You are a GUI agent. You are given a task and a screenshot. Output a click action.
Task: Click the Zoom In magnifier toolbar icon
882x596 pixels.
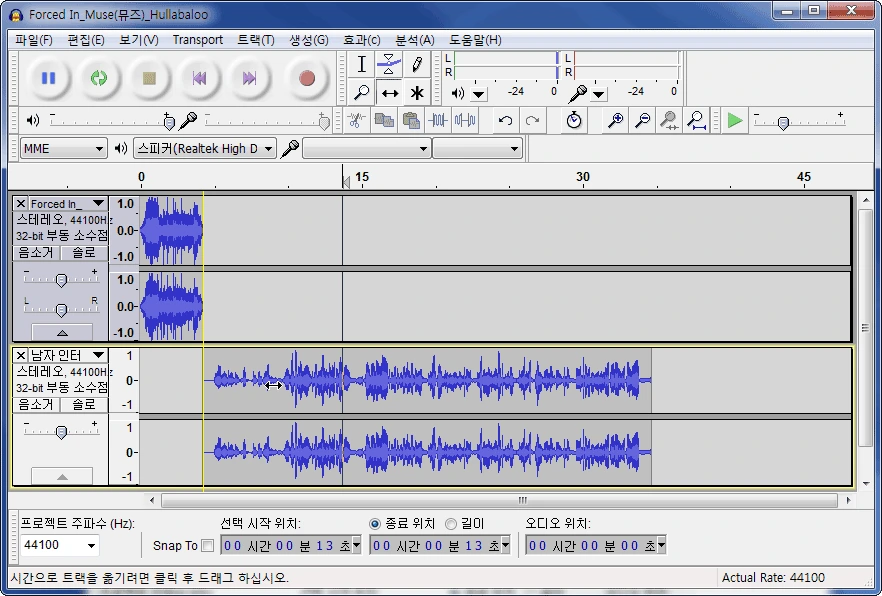point(616,120)
